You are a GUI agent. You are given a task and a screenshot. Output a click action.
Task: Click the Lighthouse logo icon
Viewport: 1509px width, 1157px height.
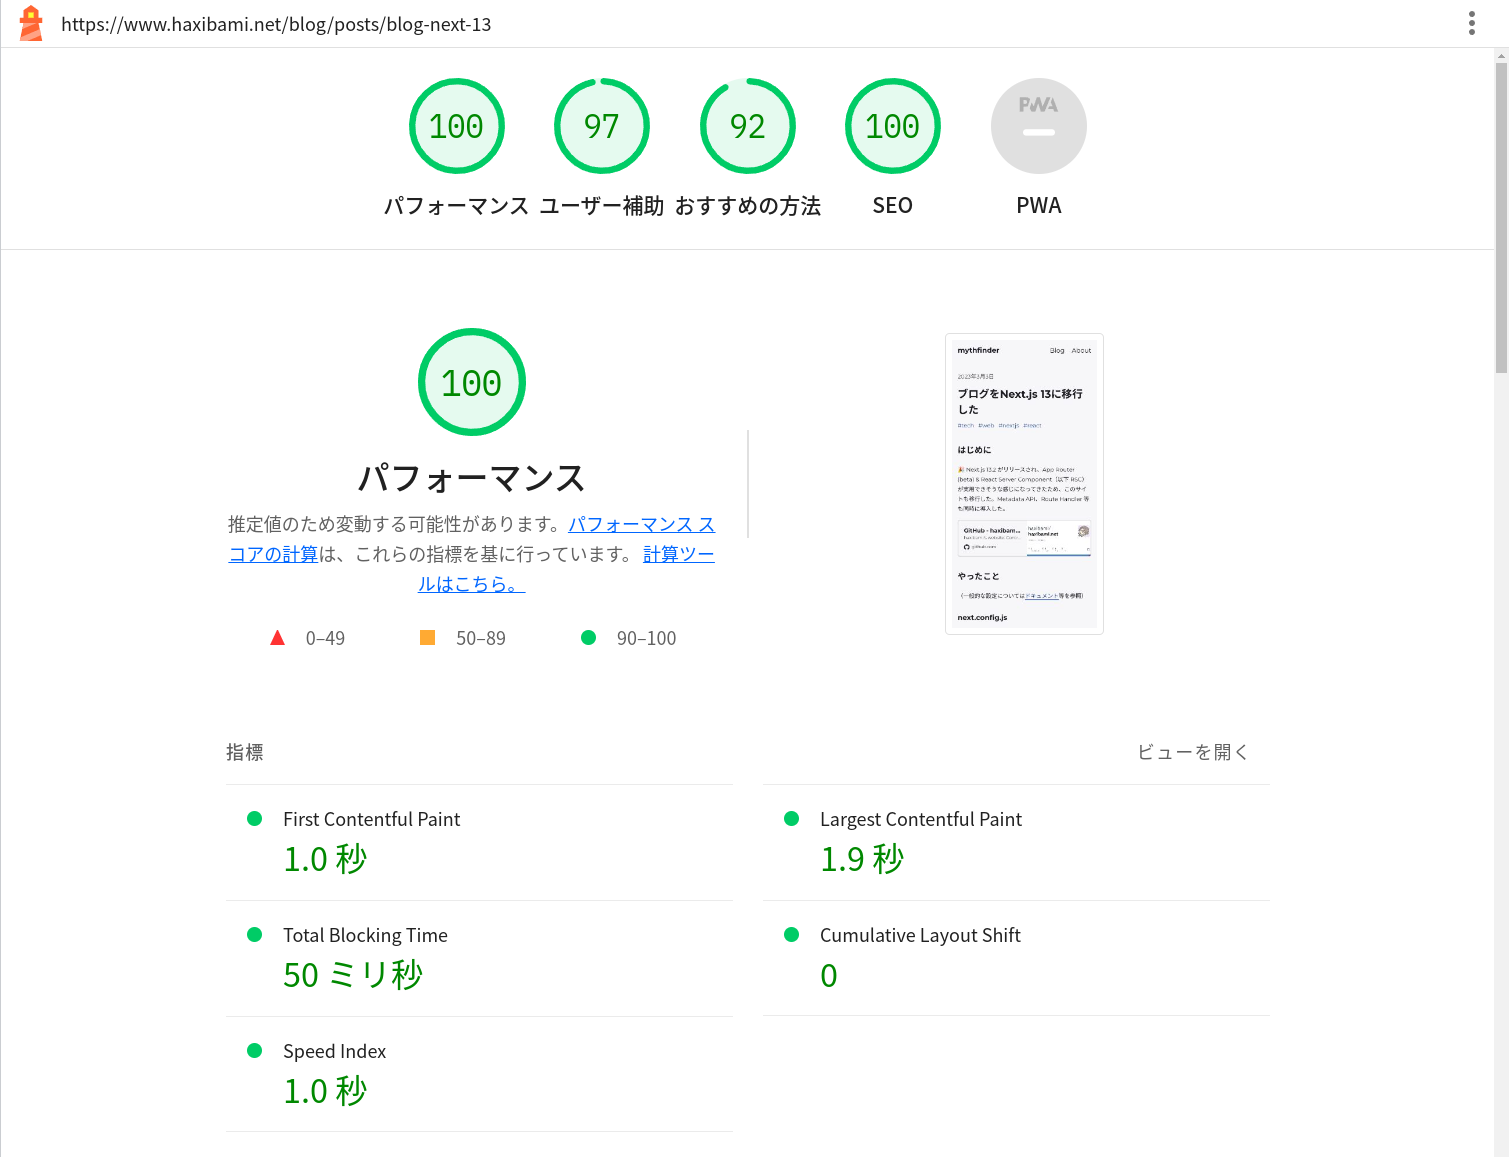pos(31,22)
